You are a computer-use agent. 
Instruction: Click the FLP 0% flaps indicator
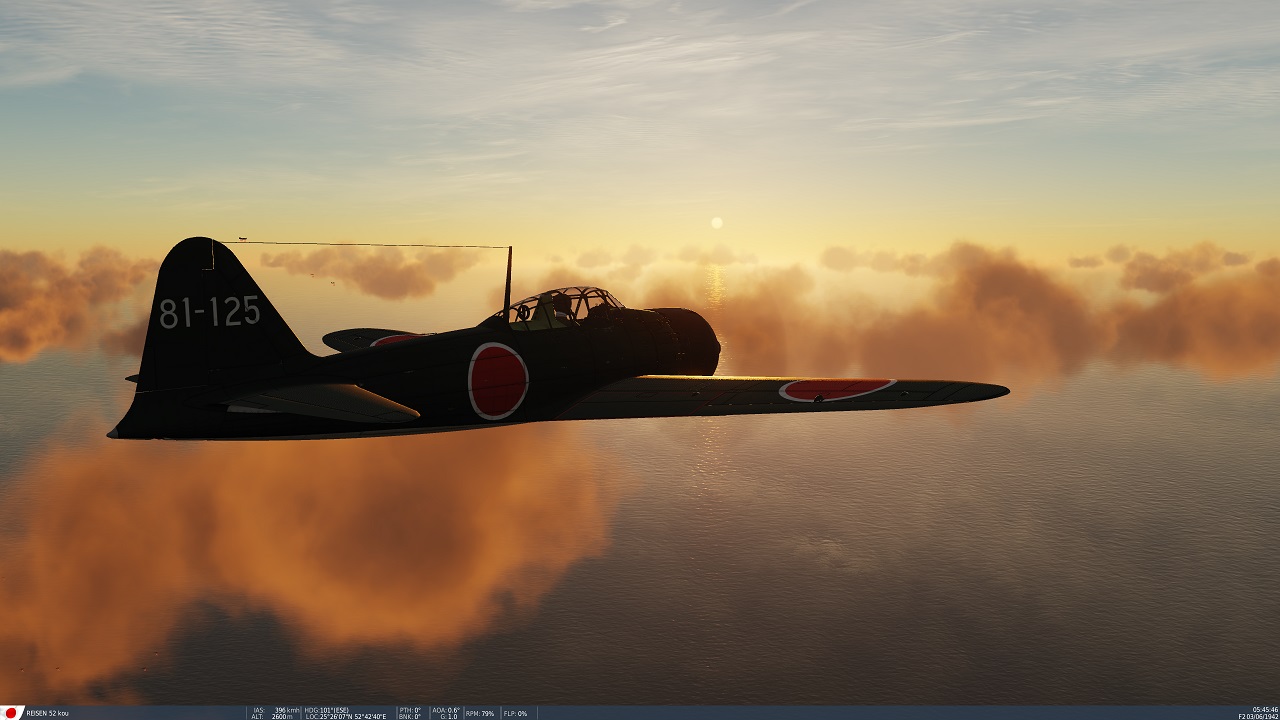[515, 714]
